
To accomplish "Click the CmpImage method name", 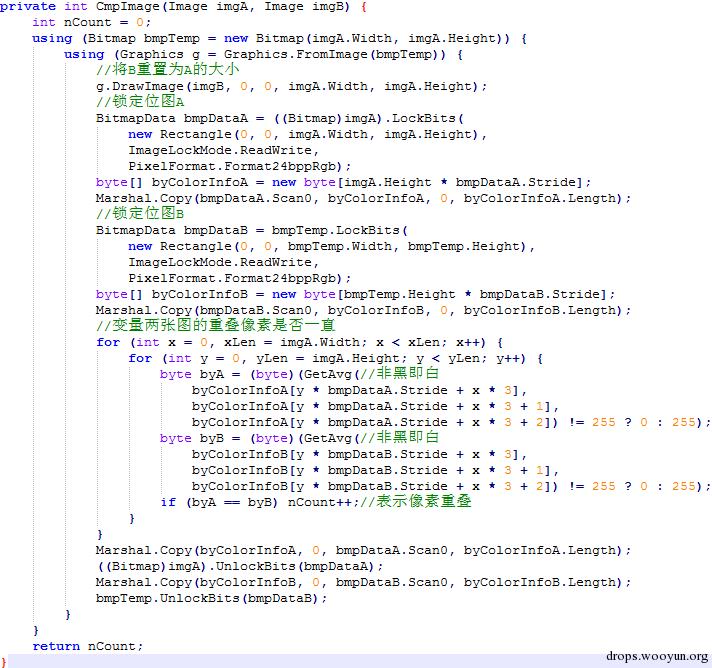I will coord(128,7).
